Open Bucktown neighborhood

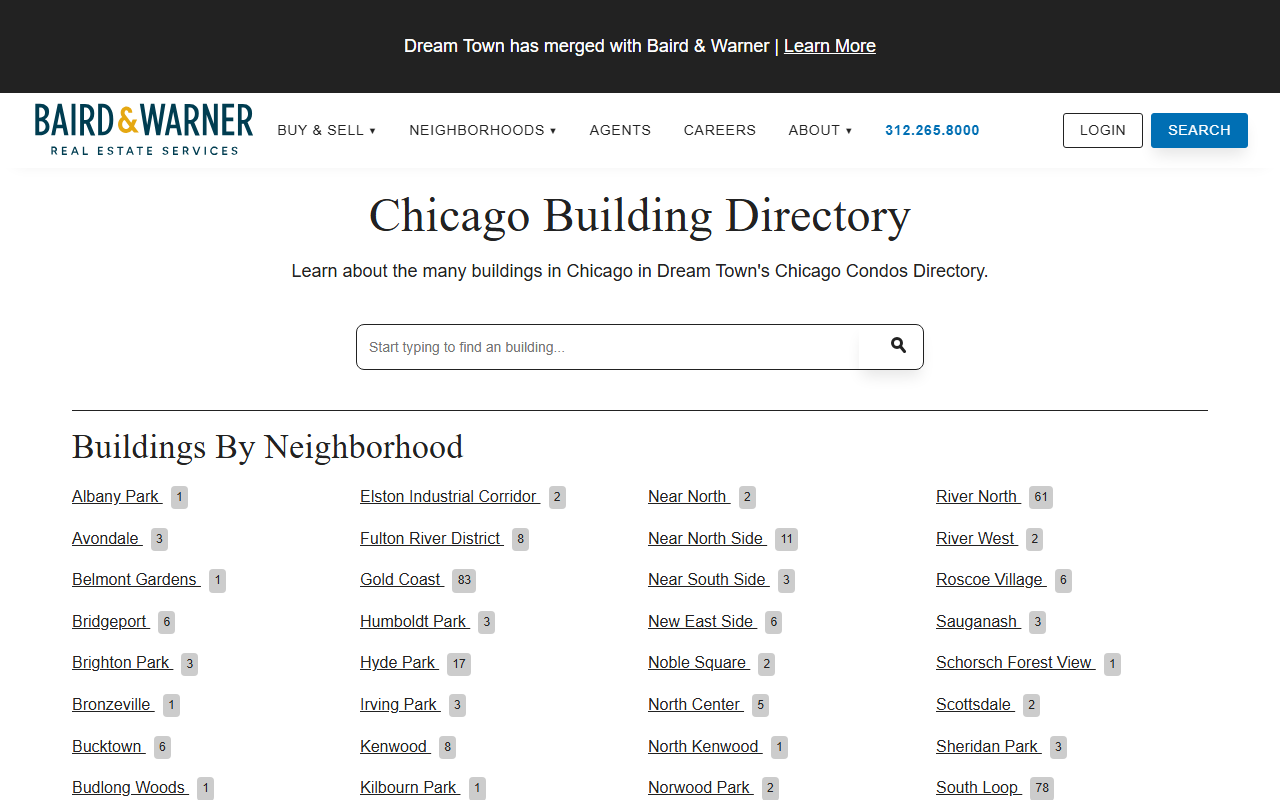coord(108,746)
